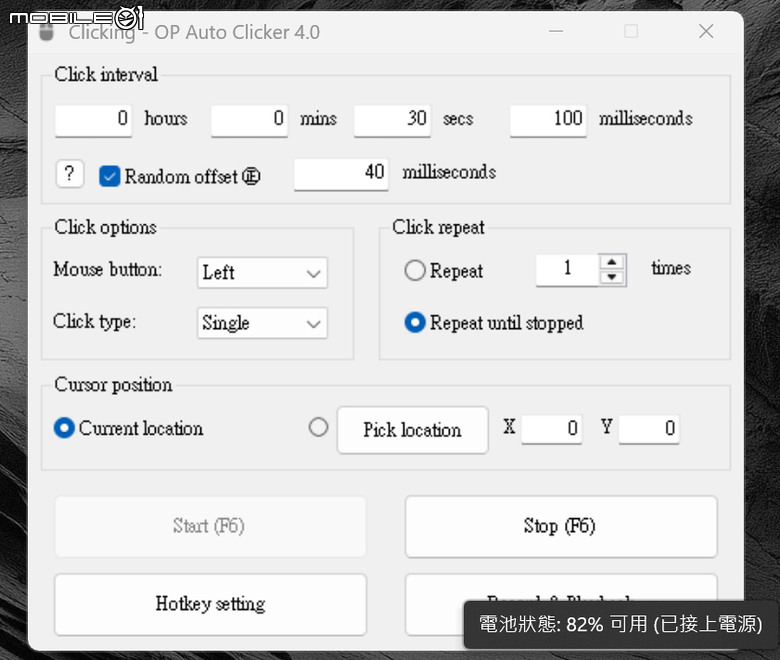Click the random offset milliseconds field
Screen dimensions: 780x660
point(341,174)
